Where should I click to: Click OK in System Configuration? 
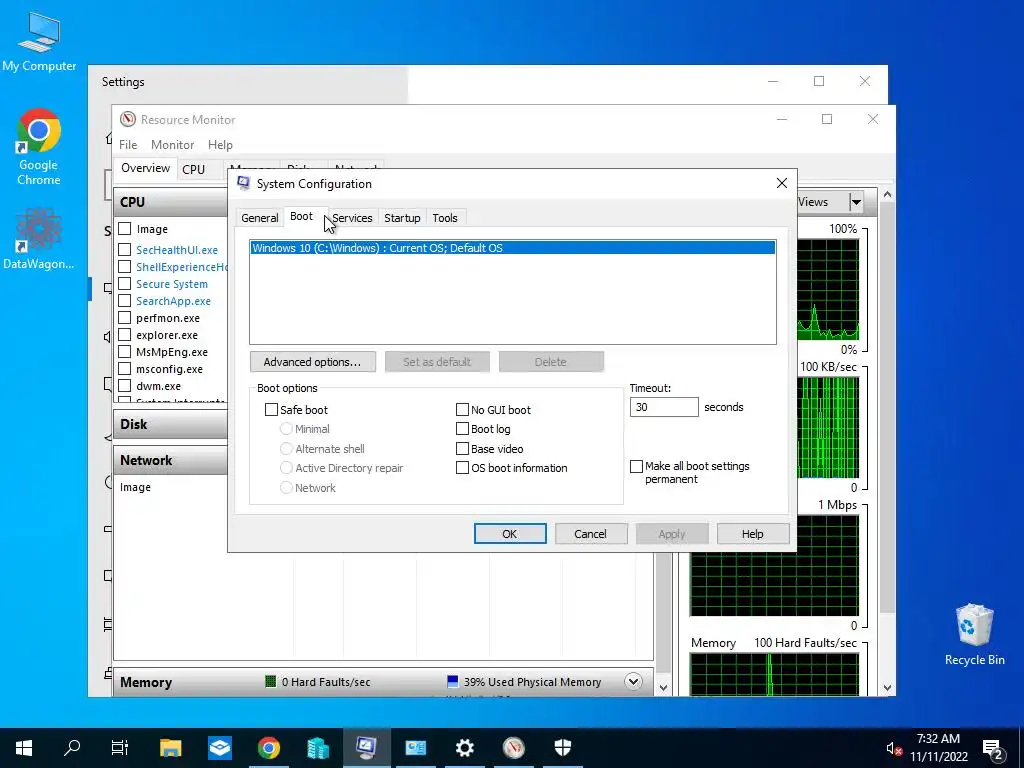[x=510, y=534]
